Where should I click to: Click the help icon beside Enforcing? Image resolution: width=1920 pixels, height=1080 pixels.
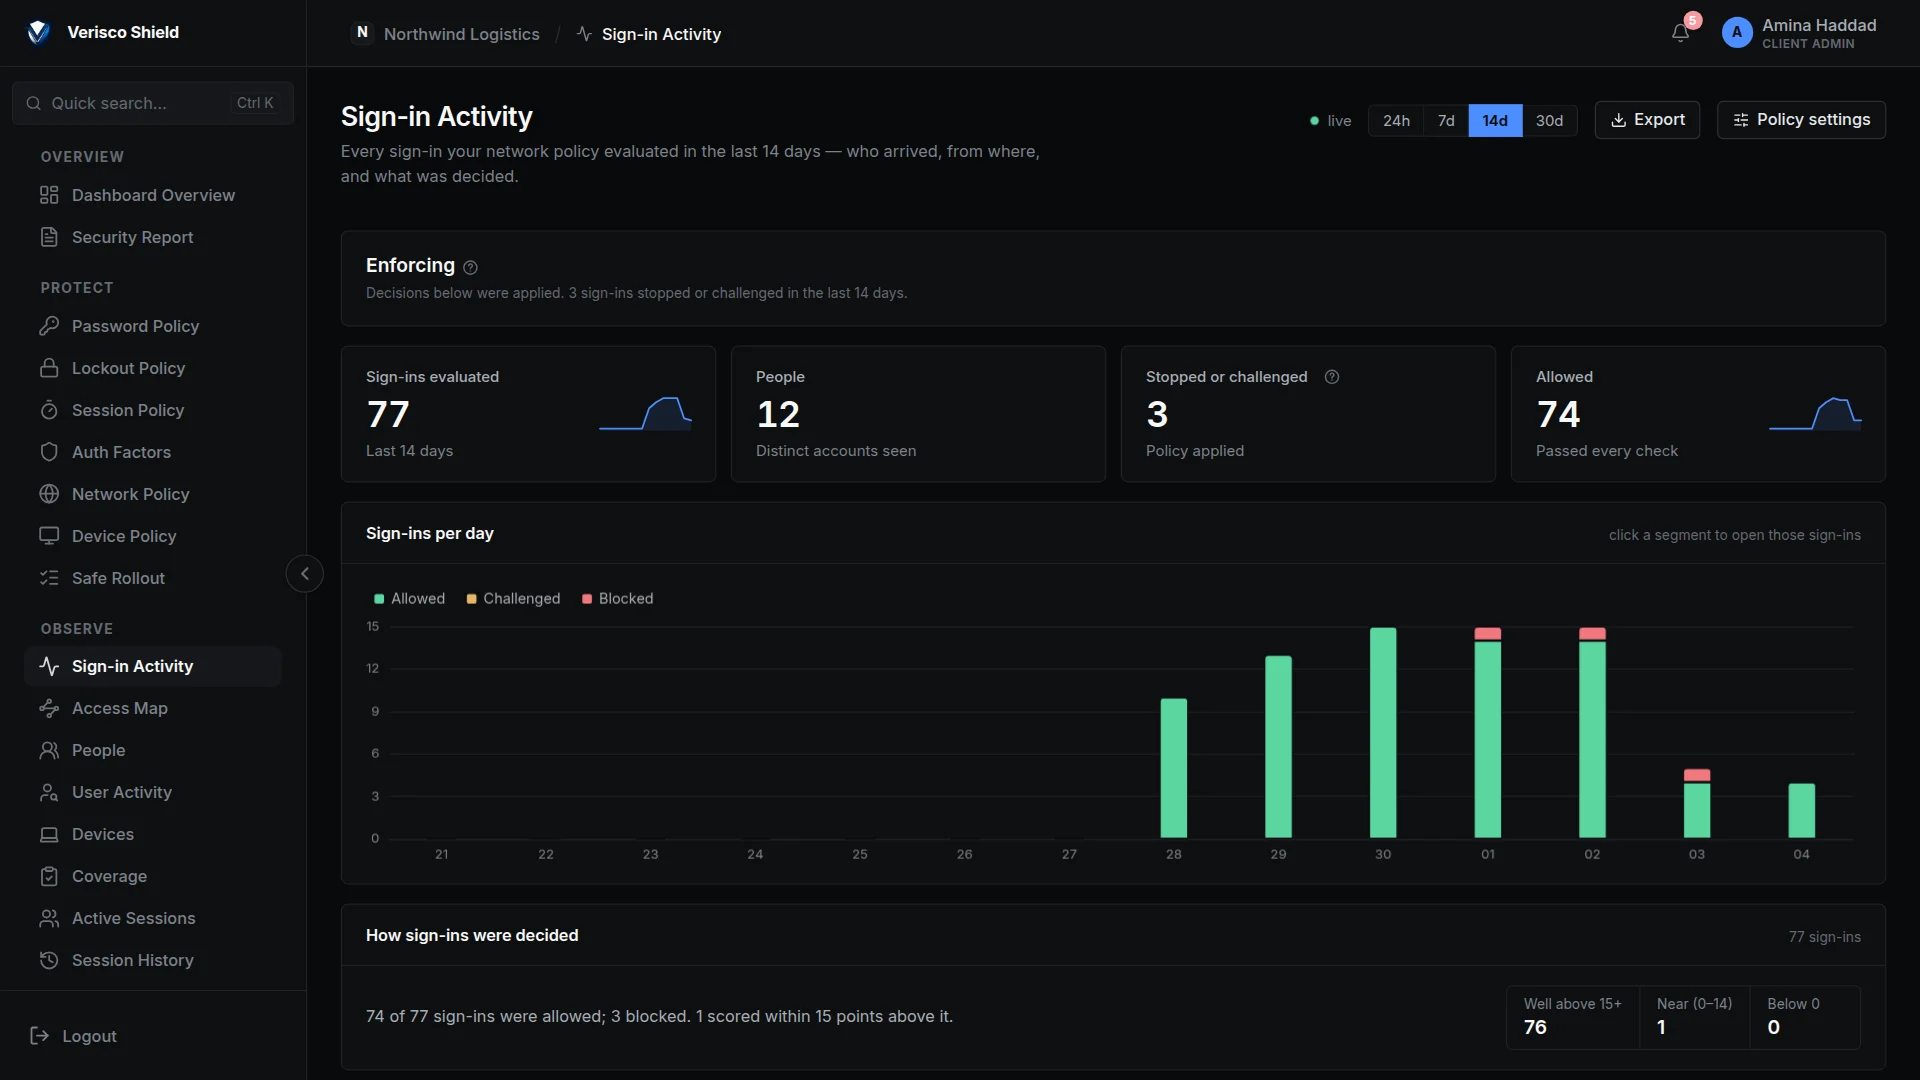(470, 267)
